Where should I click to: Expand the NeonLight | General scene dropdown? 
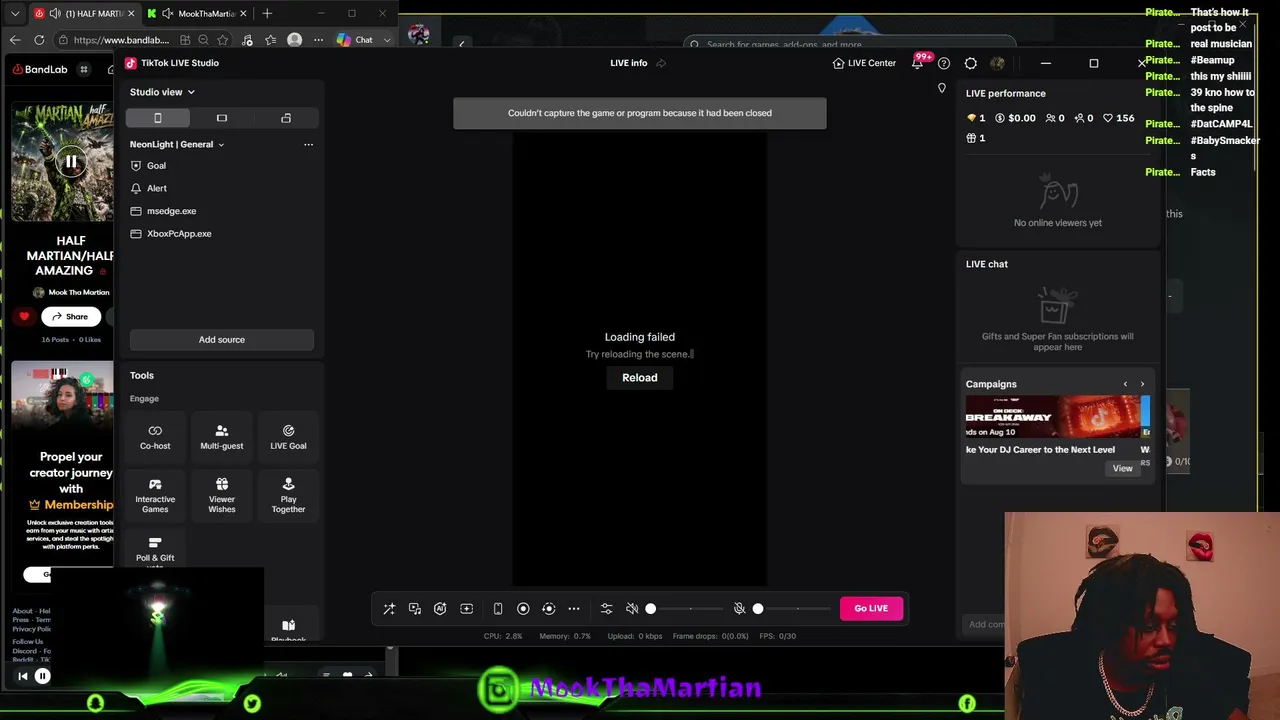tap(177, 144)
